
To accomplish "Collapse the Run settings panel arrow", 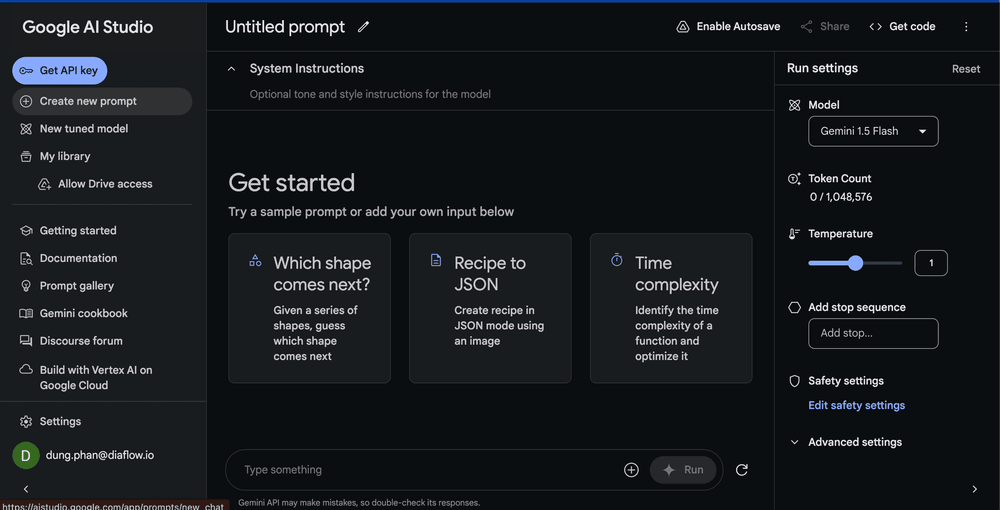I will pyautogui.click(x=975, y=489).
